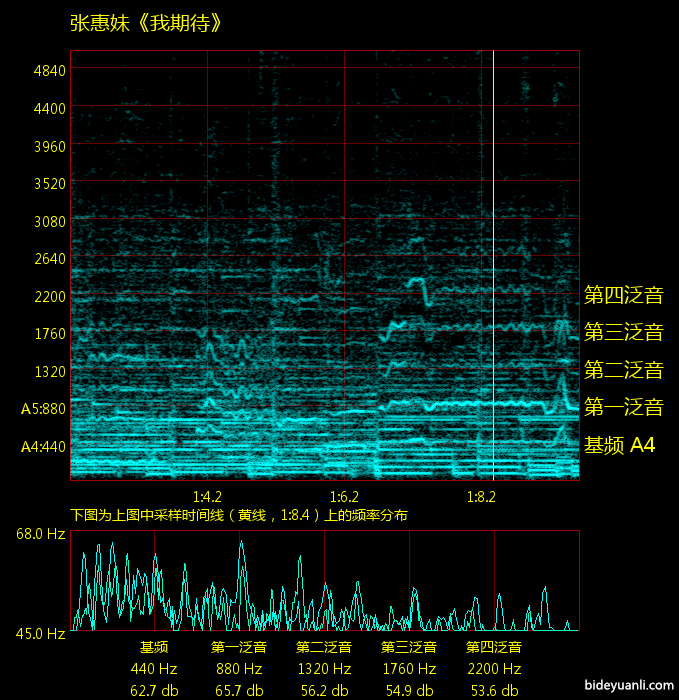The width and height of the screenshot is (679, 700).
Task: Click the 1:4.2 time axis label
Action: pos(207,496)
